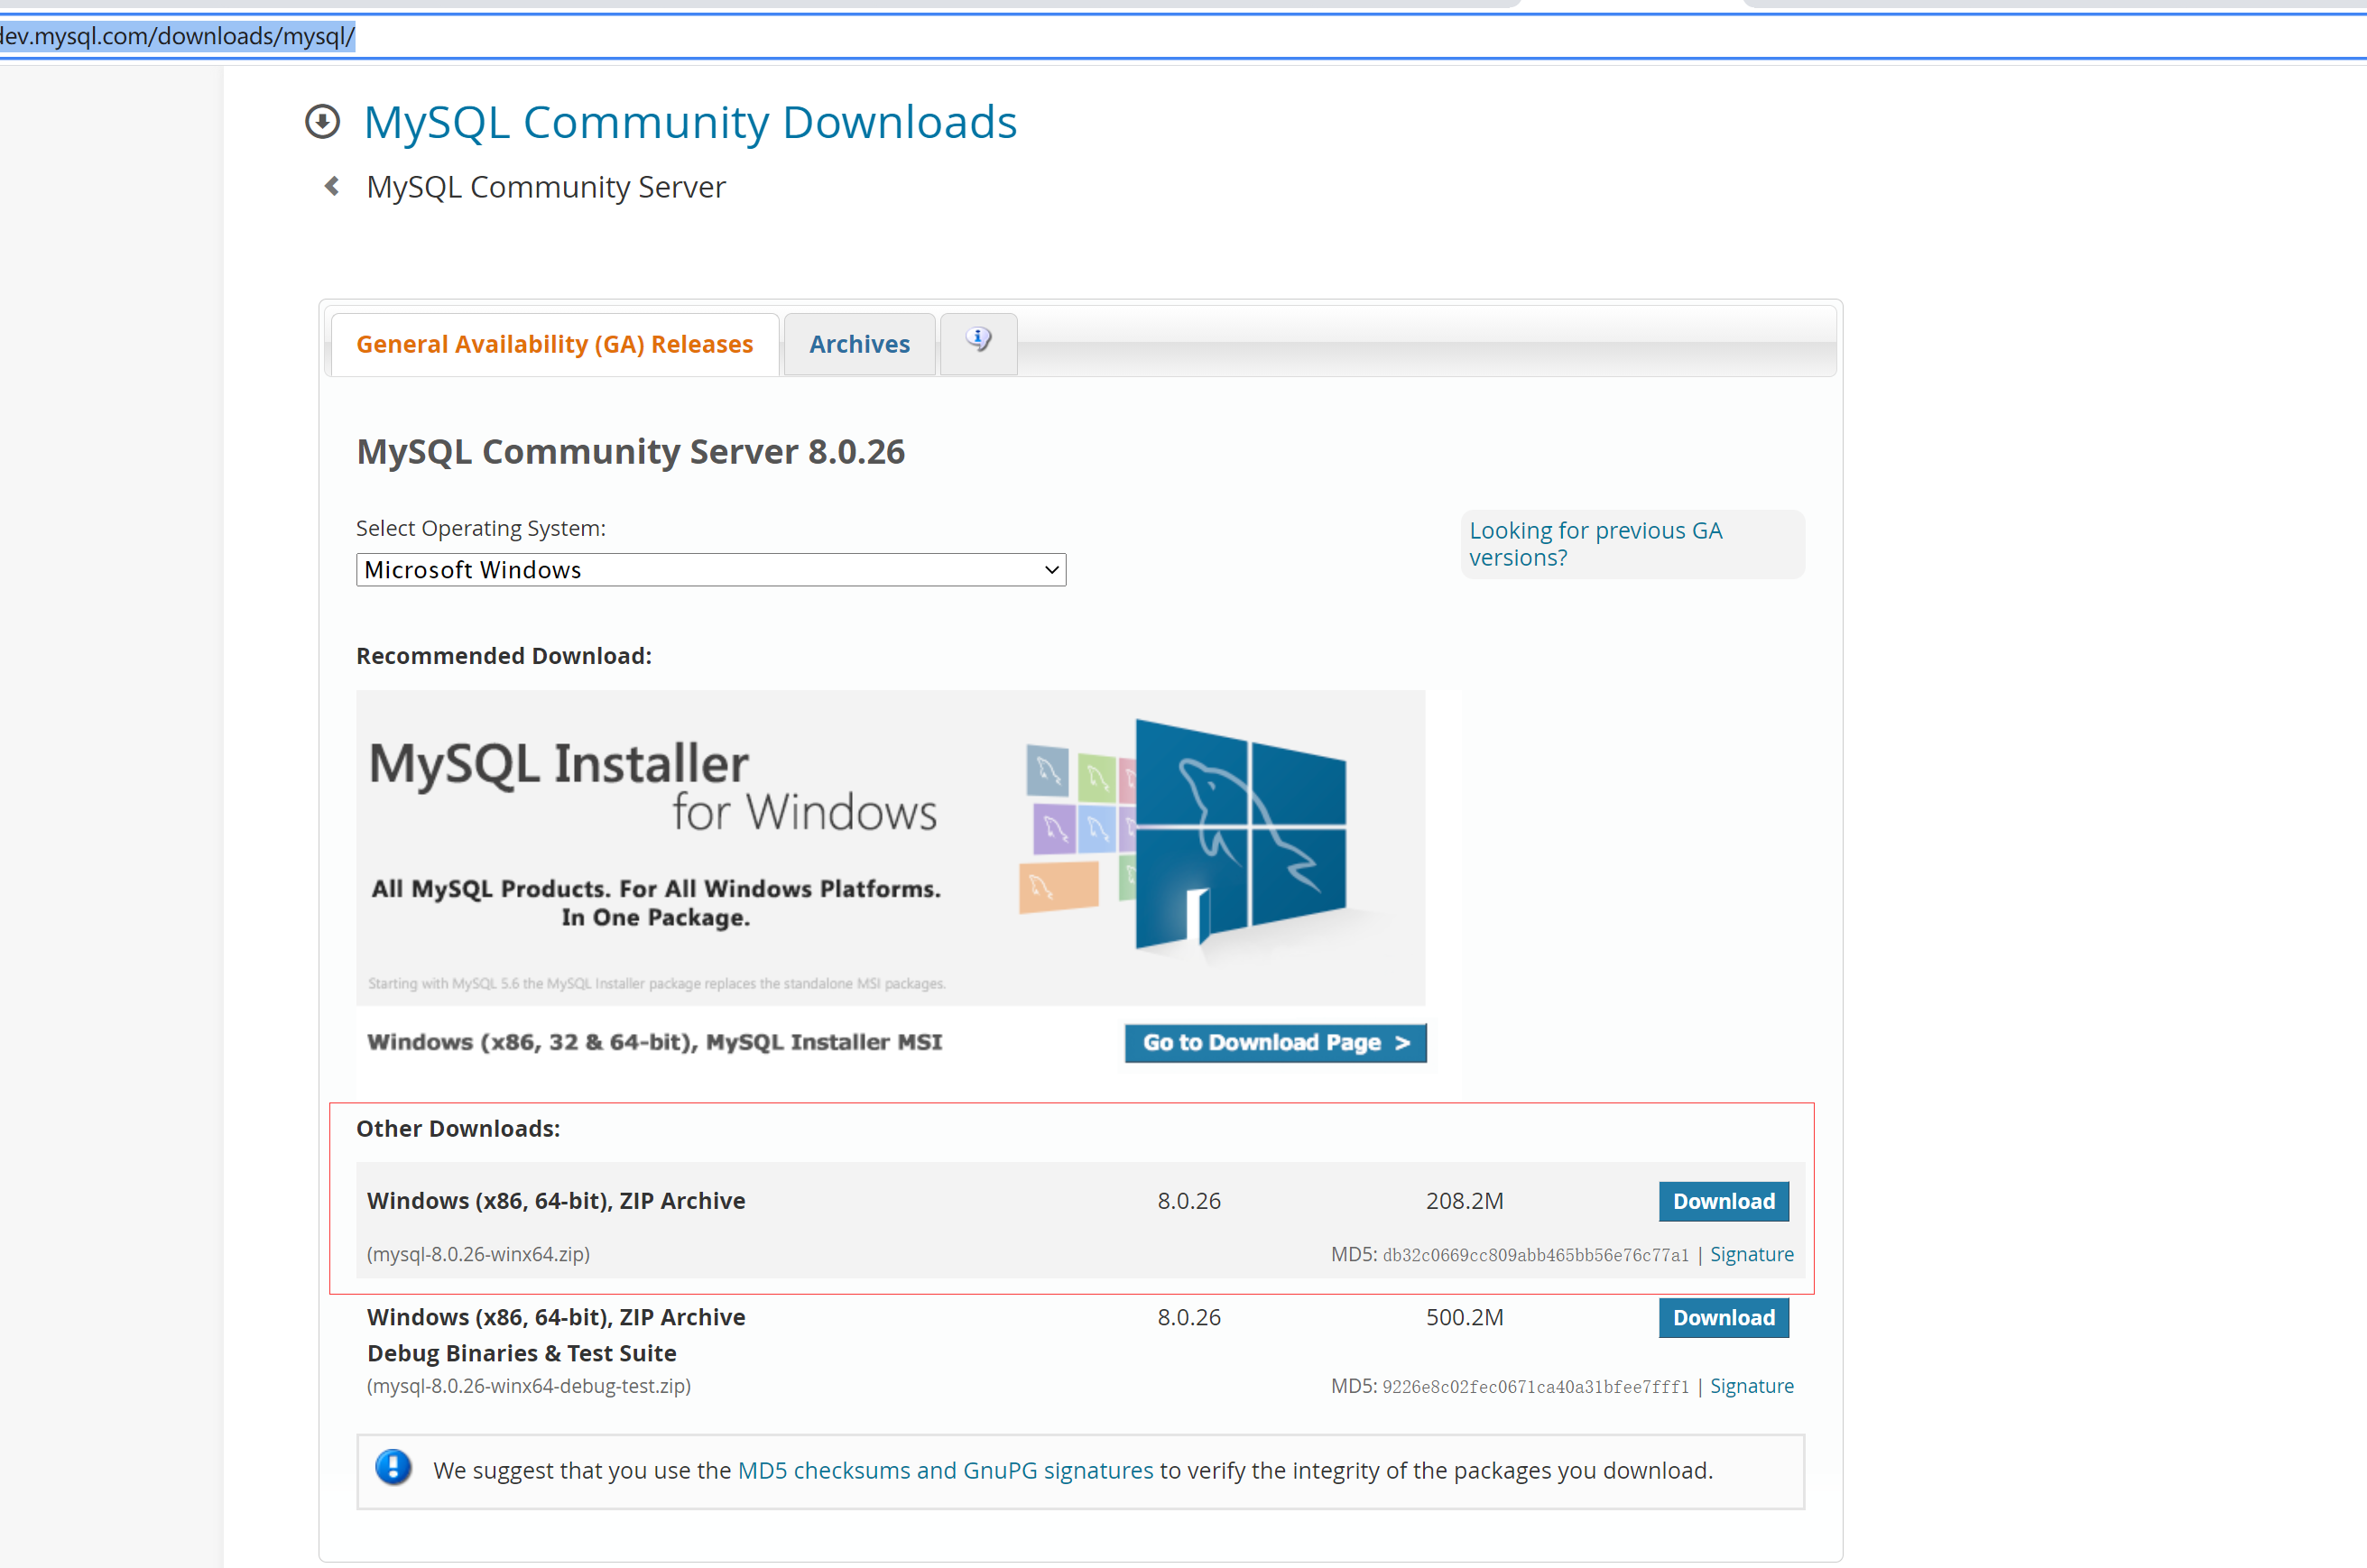
Task: Select General Availability (GA) Releases tab
Action: 554,344
